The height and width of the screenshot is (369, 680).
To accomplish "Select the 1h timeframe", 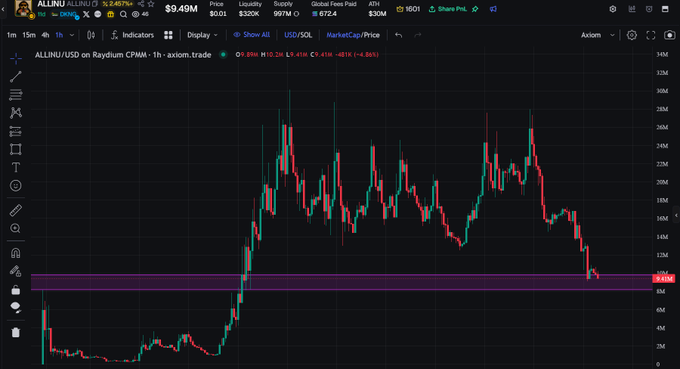I will point(59,35).
